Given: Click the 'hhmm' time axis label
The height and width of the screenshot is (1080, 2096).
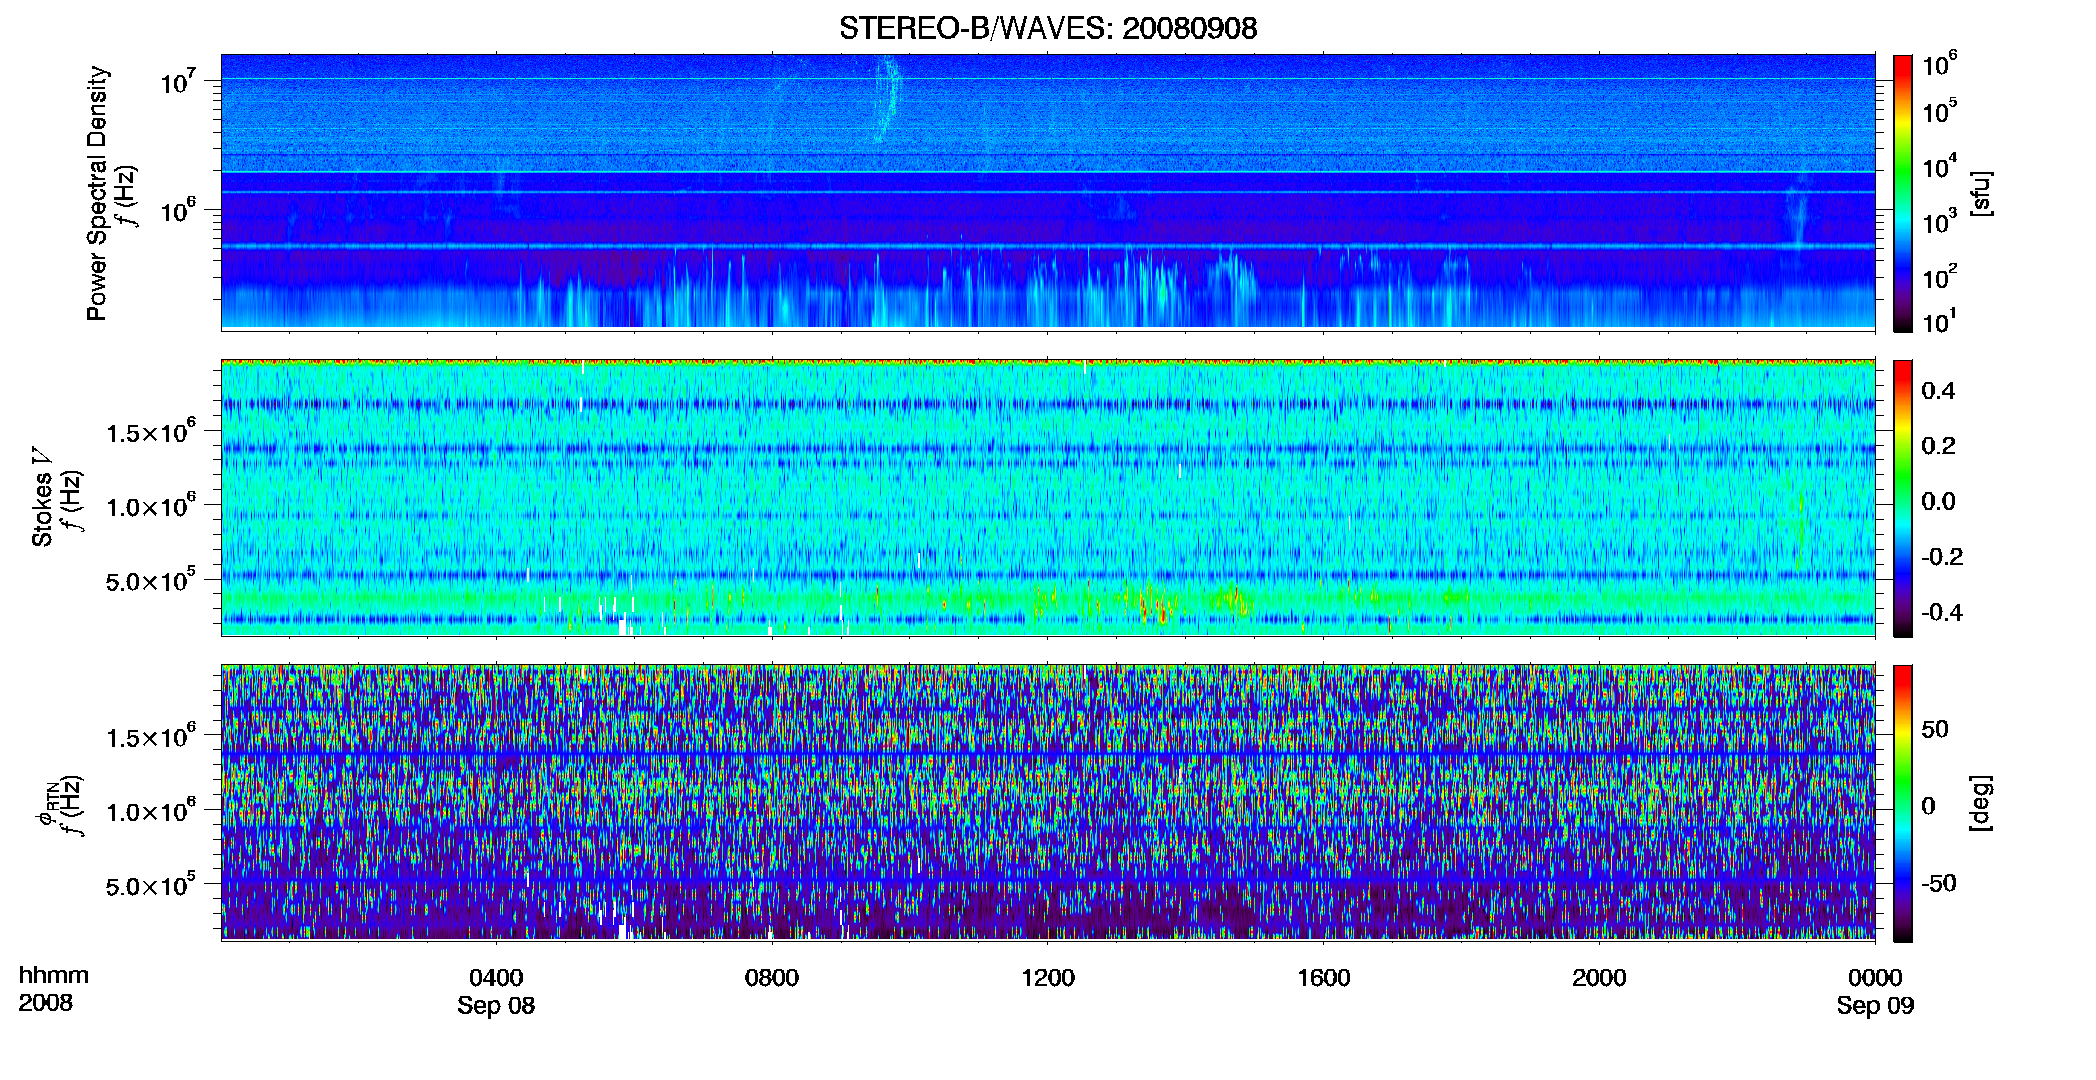Looking at the screenshot, I should pos(53,976).
